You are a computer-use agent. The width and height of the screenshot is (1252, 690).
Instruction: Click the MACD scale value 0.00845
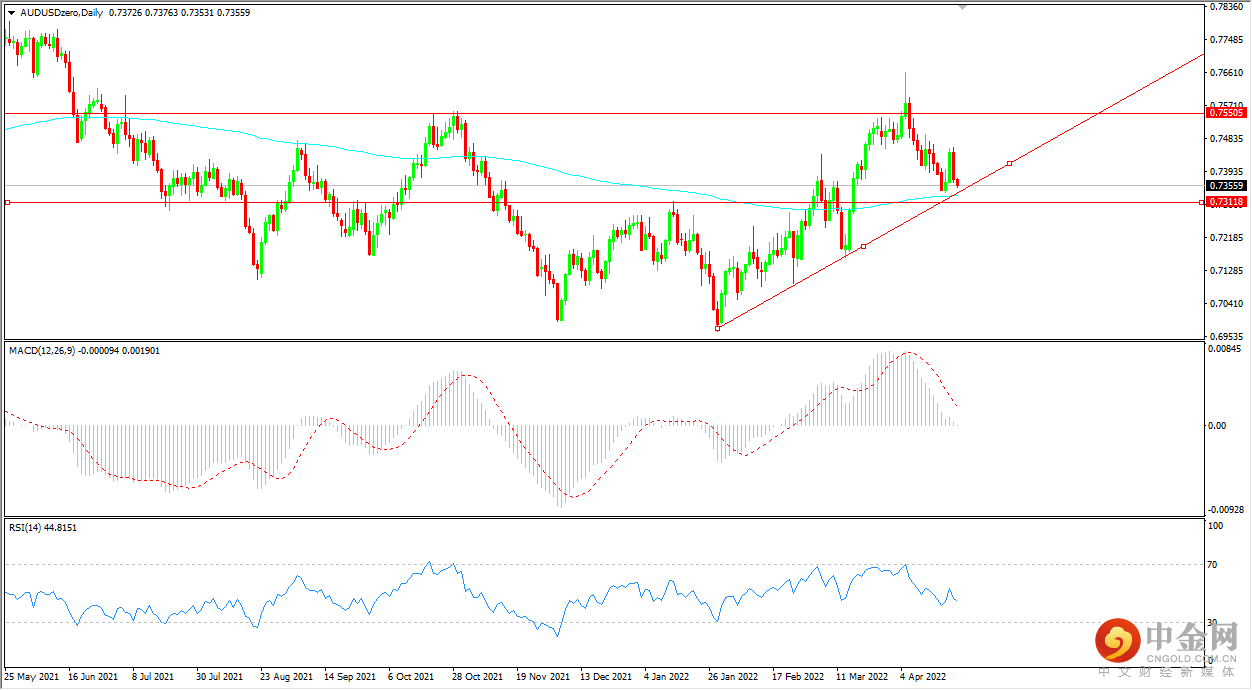[x=1226, y=349]
